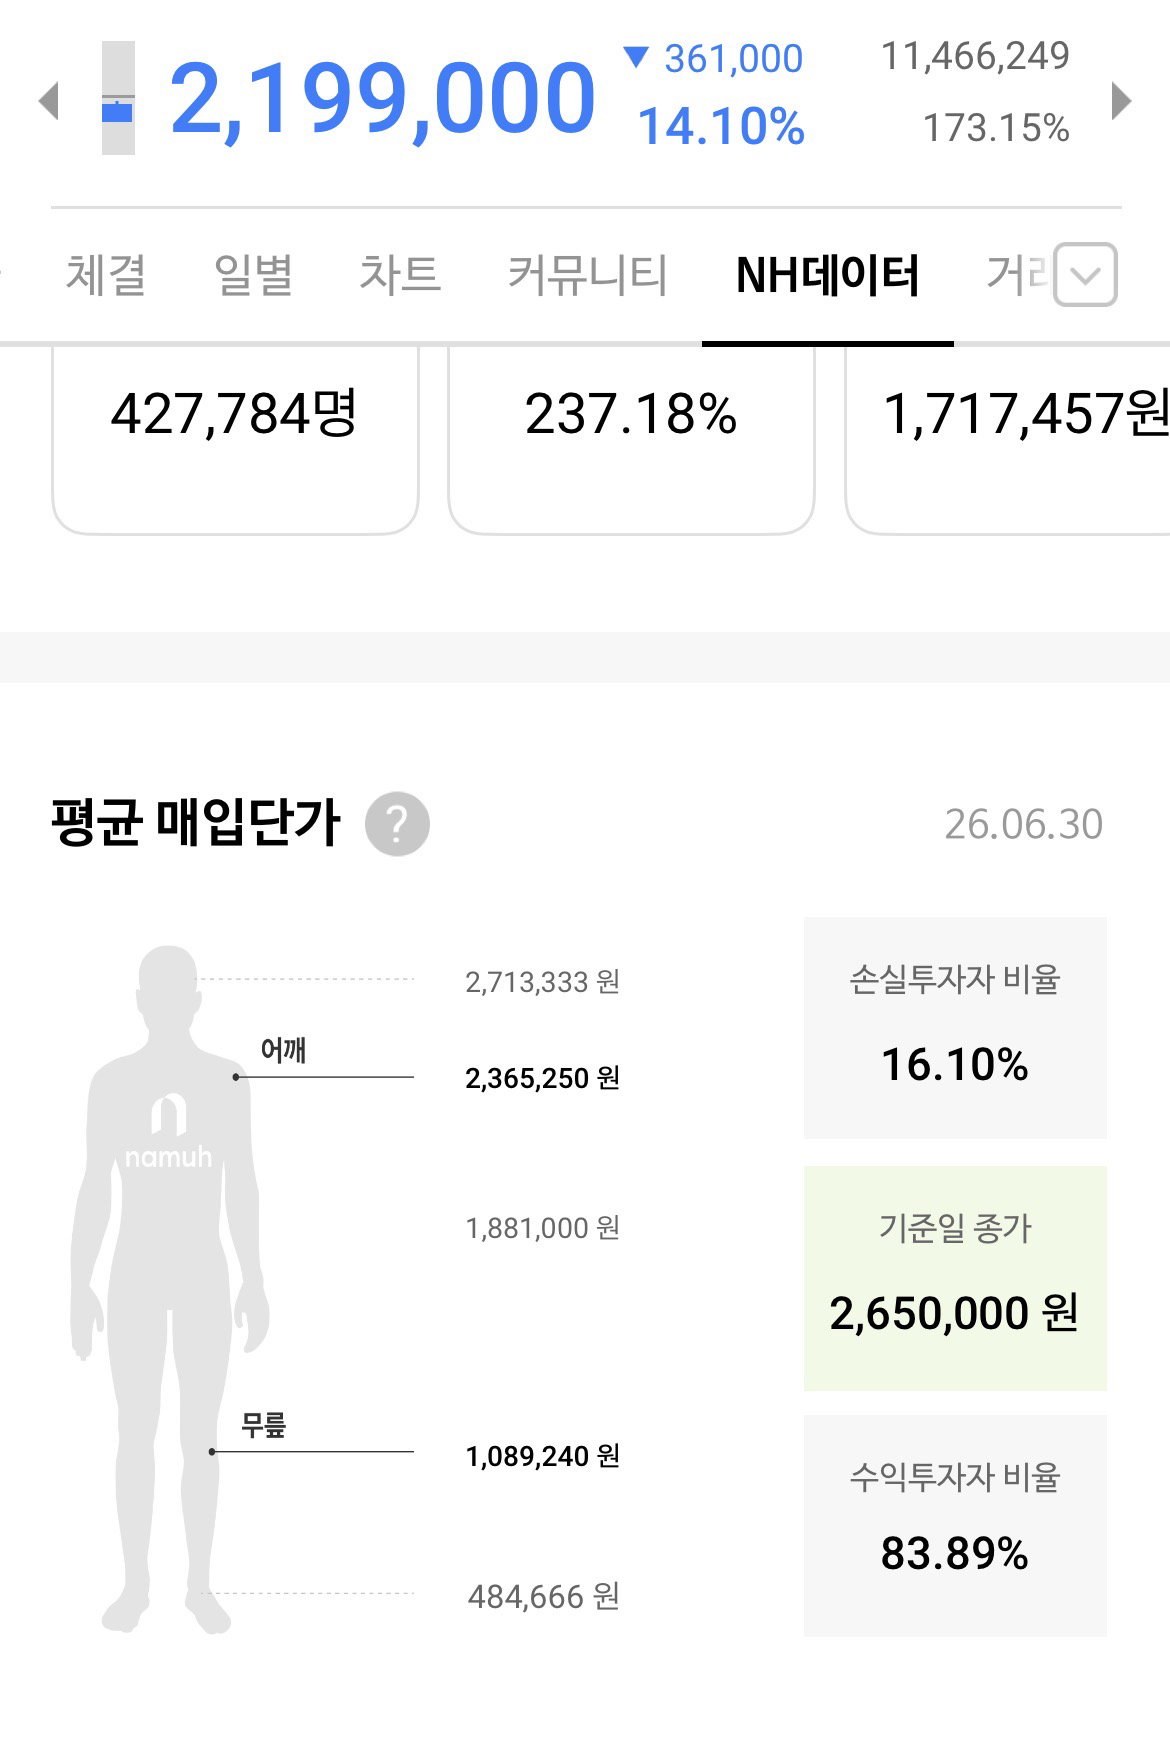Select the 수익투자자 비율 83.89% box
The height and width of the screenshot is (1761, 1170).
[955, 1526]
